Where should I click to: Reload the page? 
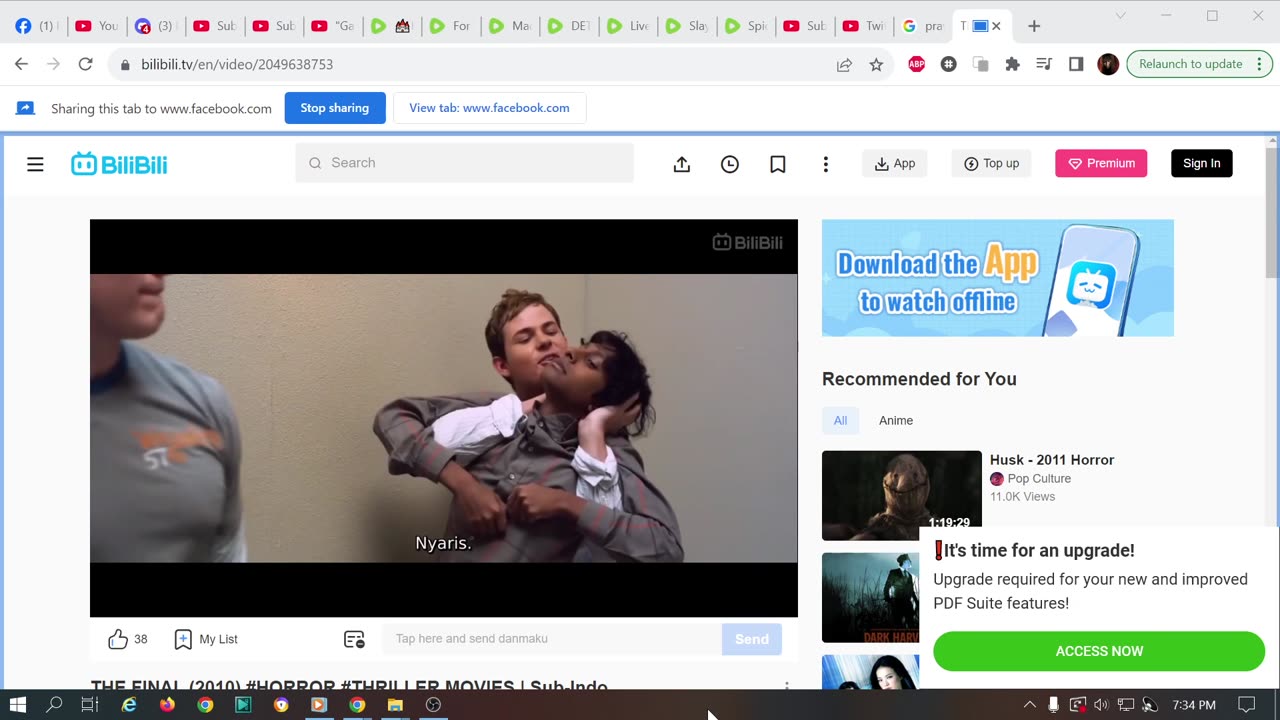coord(86,64)
